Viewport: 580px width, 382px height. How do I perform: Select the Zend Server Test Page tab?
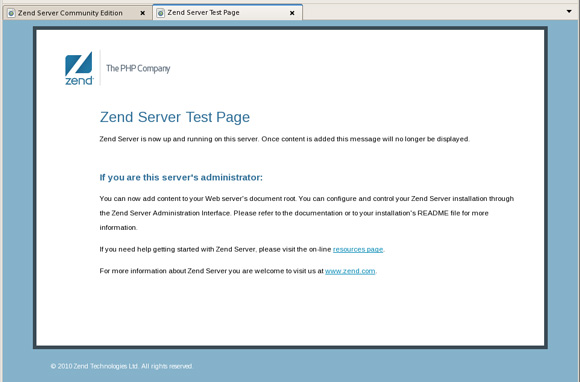(227, 12)
